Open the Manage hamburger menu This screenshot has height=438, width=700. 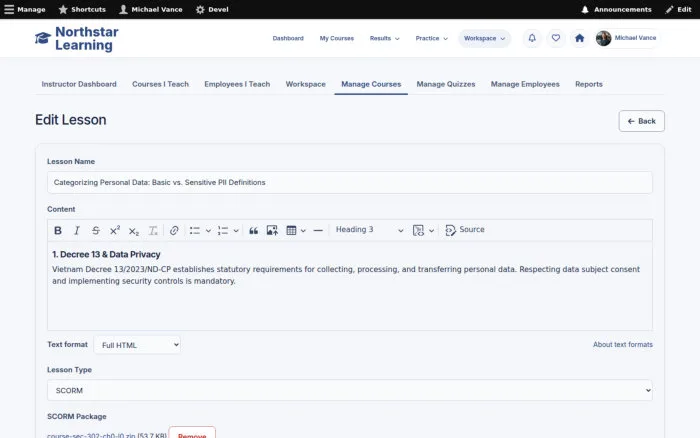[x=25, y=9]
